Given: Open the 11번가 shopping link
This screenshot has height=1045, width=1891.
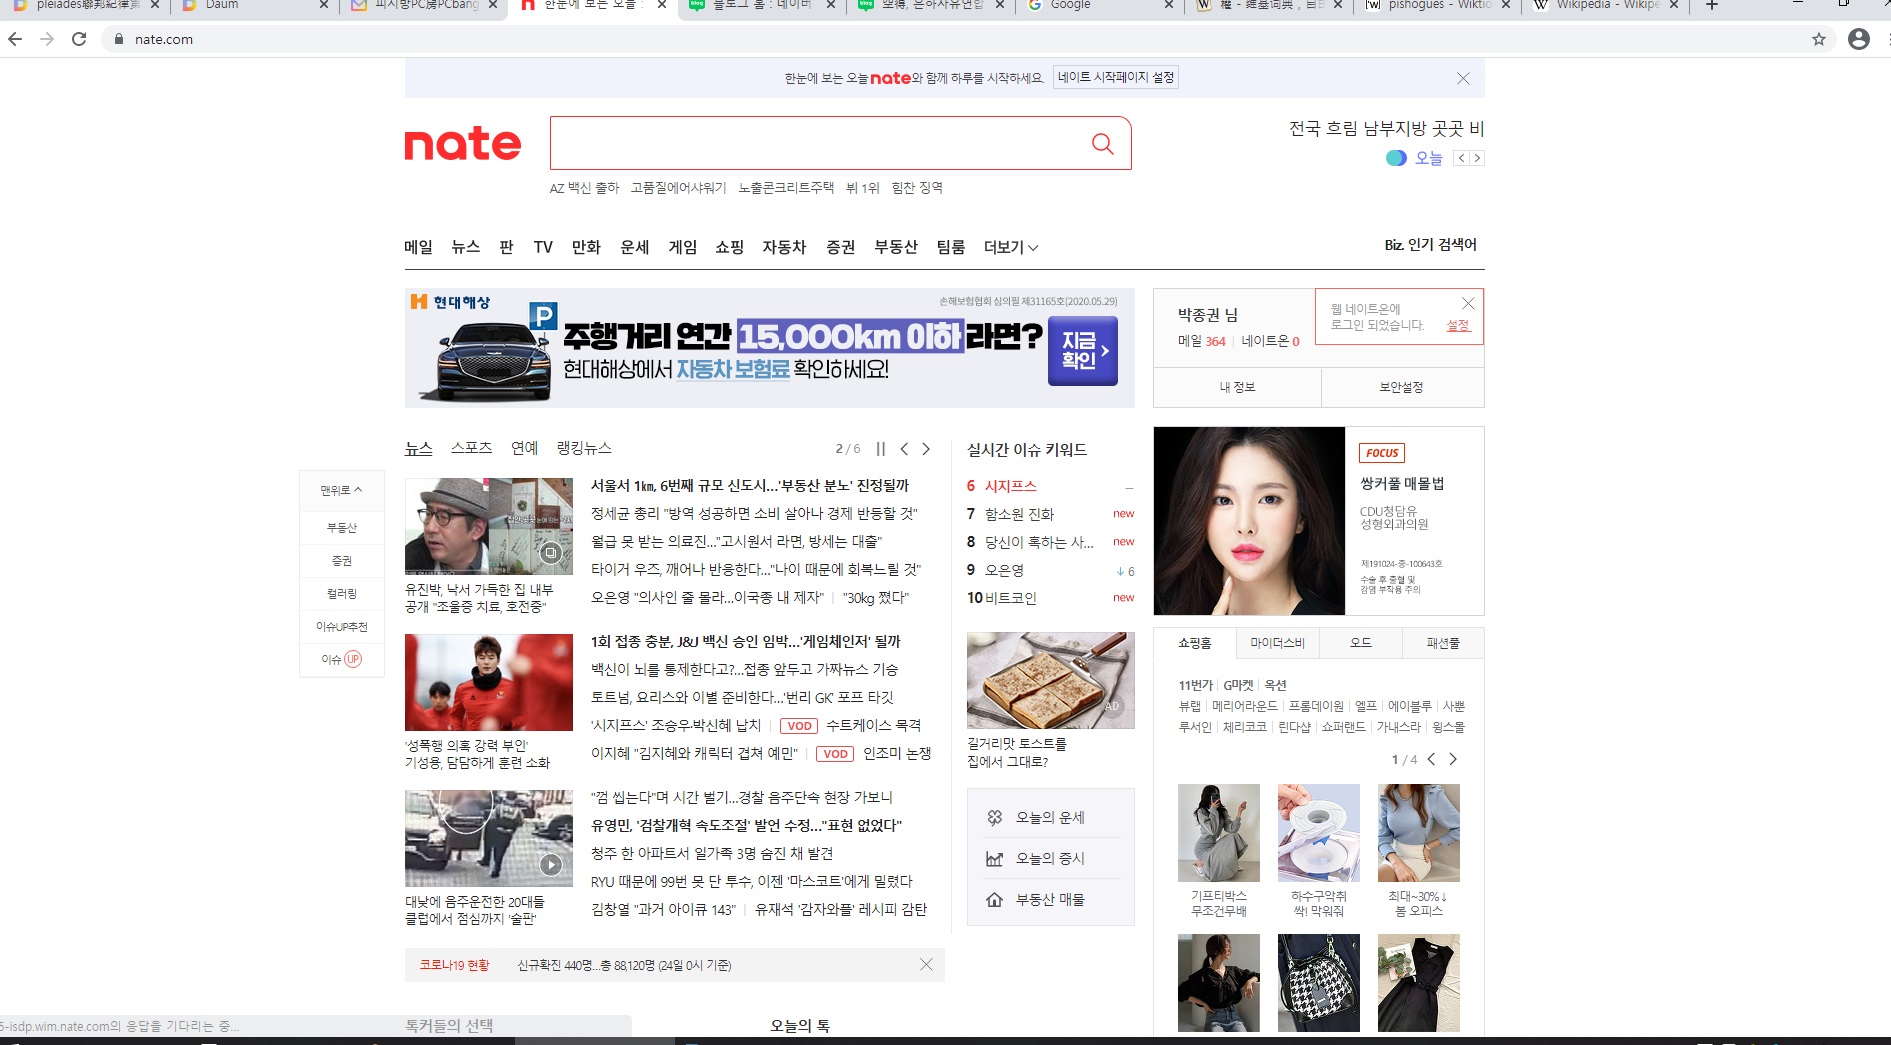Looking at the screenshot, I should pos(1195,685).
